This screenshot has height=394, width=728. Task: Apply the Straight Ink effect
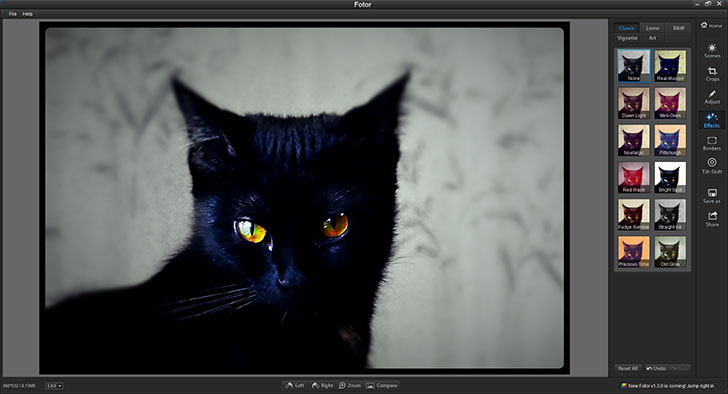coord(670,214)
